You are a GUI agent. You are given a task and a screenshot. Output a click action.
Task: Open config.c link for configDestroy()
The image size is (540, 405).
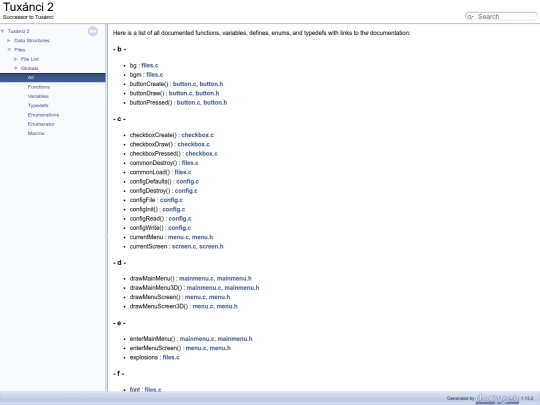(186, 191)
